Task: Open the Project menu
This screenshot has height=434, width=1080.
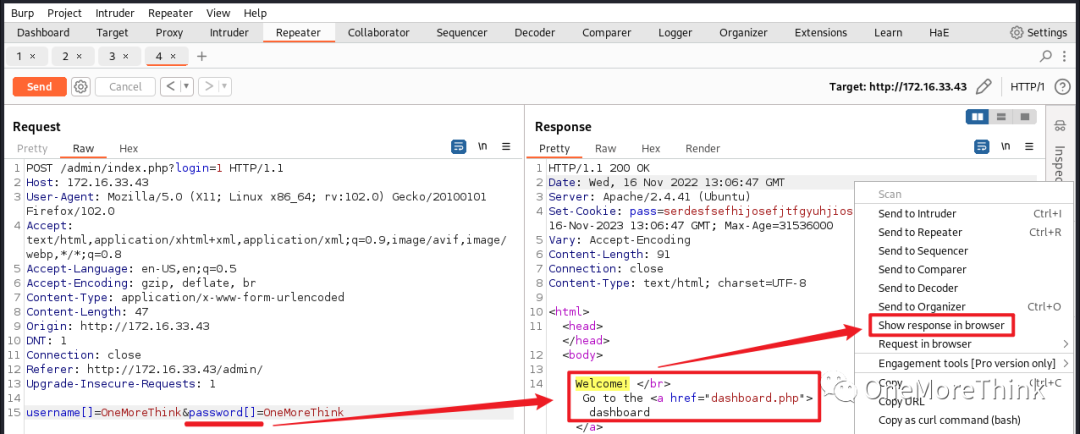Action: (65, 13)
